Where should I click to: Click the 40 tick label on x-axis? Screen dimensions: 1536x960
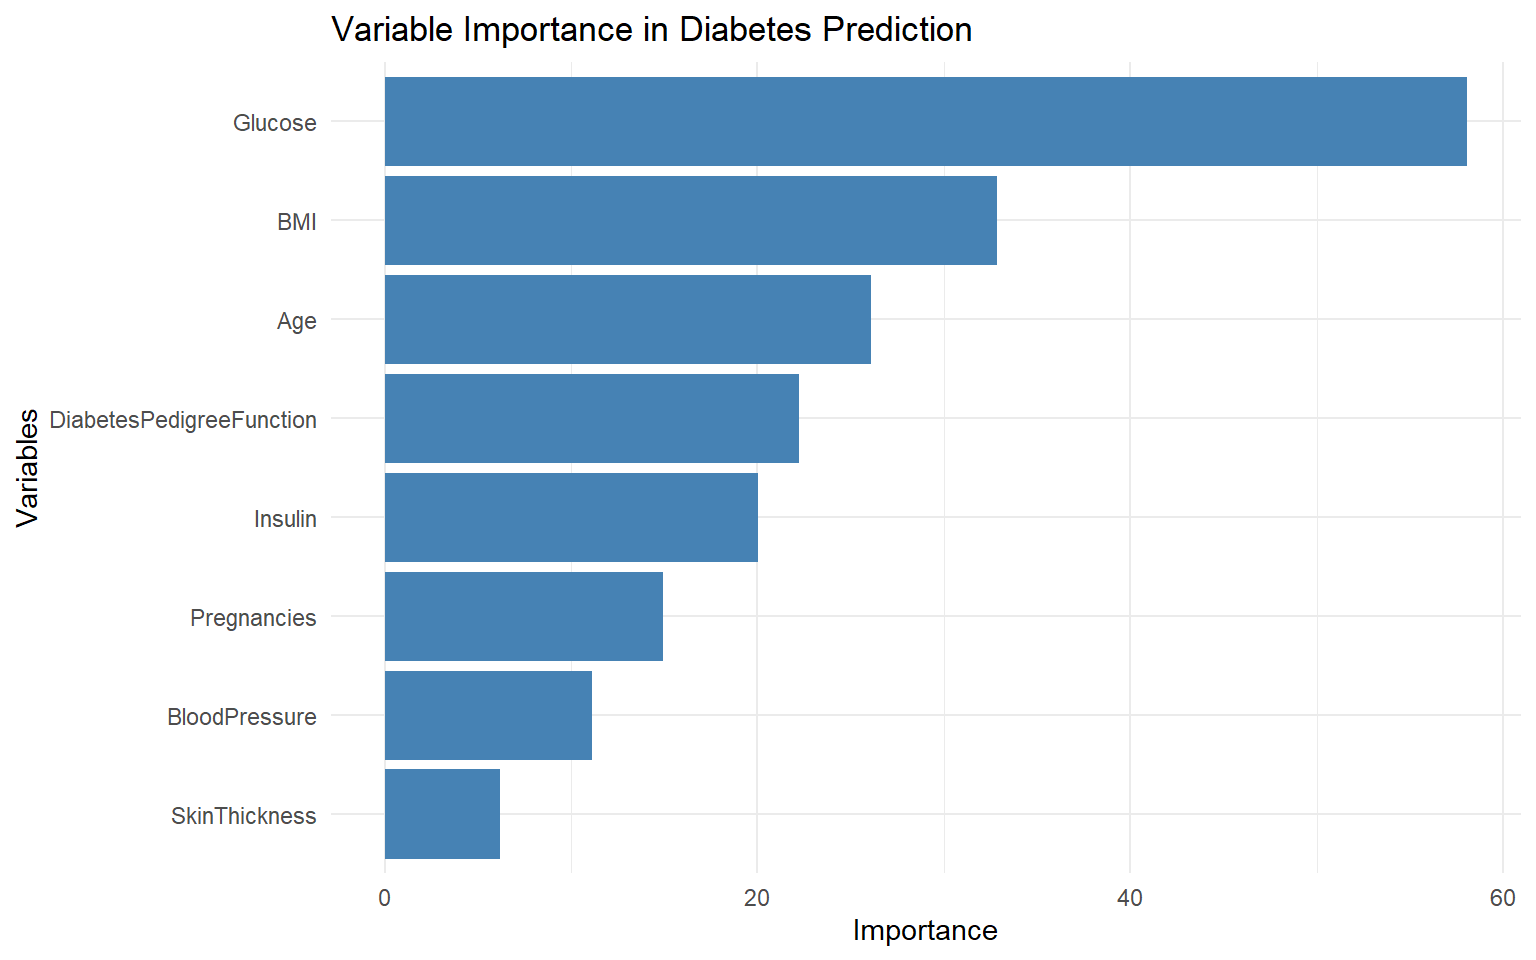click(x=1130, y=898)
